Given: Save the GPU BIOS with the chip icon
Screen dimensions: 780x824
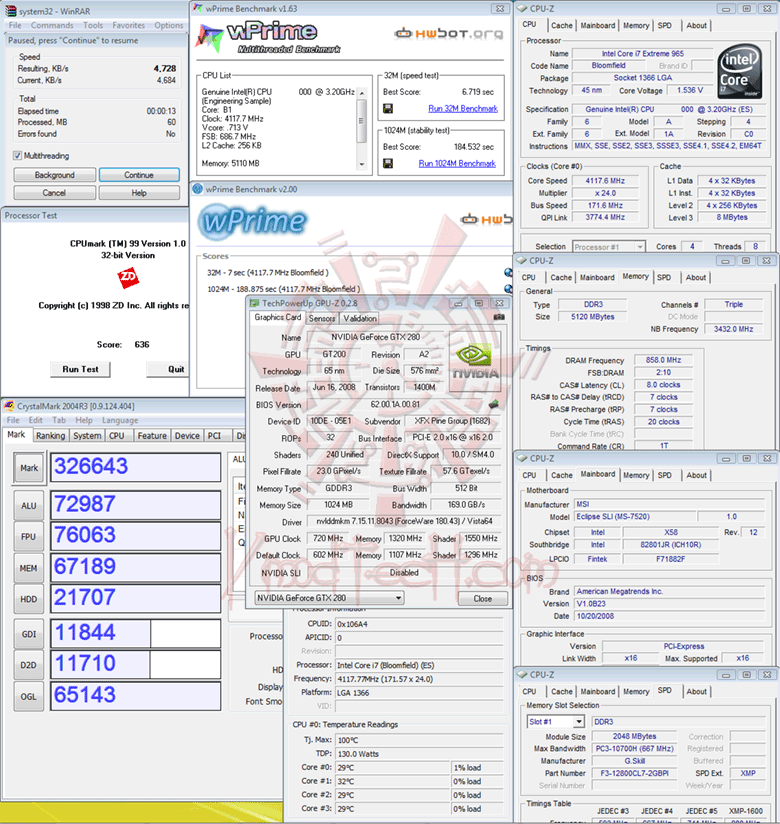Looking at the screenshot, I should click(x=494, y=404).
